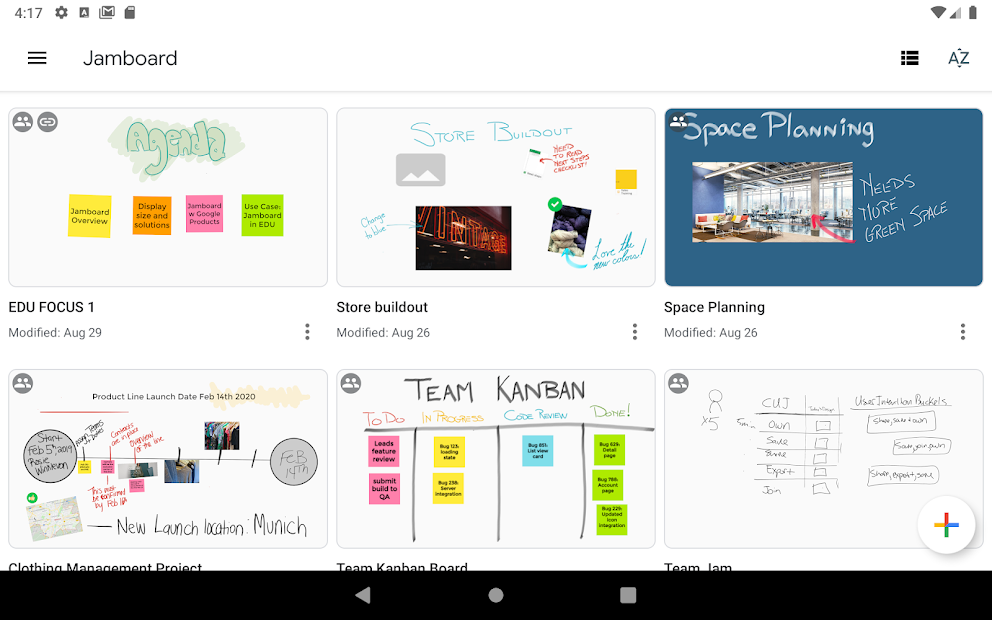Image resolution: width=992 pixels, height=620 pixels.
Task: Click the collaborators icon on Clothing Management Project
Action: pos(23,383)
